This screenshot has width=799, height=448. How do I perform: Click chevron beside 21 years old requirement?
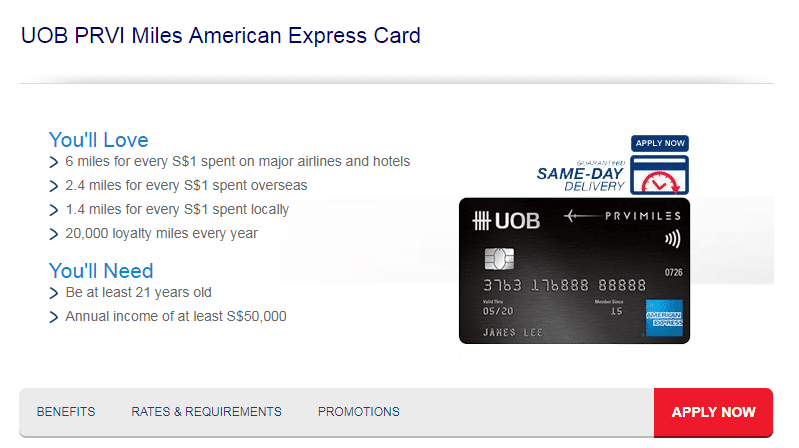(54, 293)
